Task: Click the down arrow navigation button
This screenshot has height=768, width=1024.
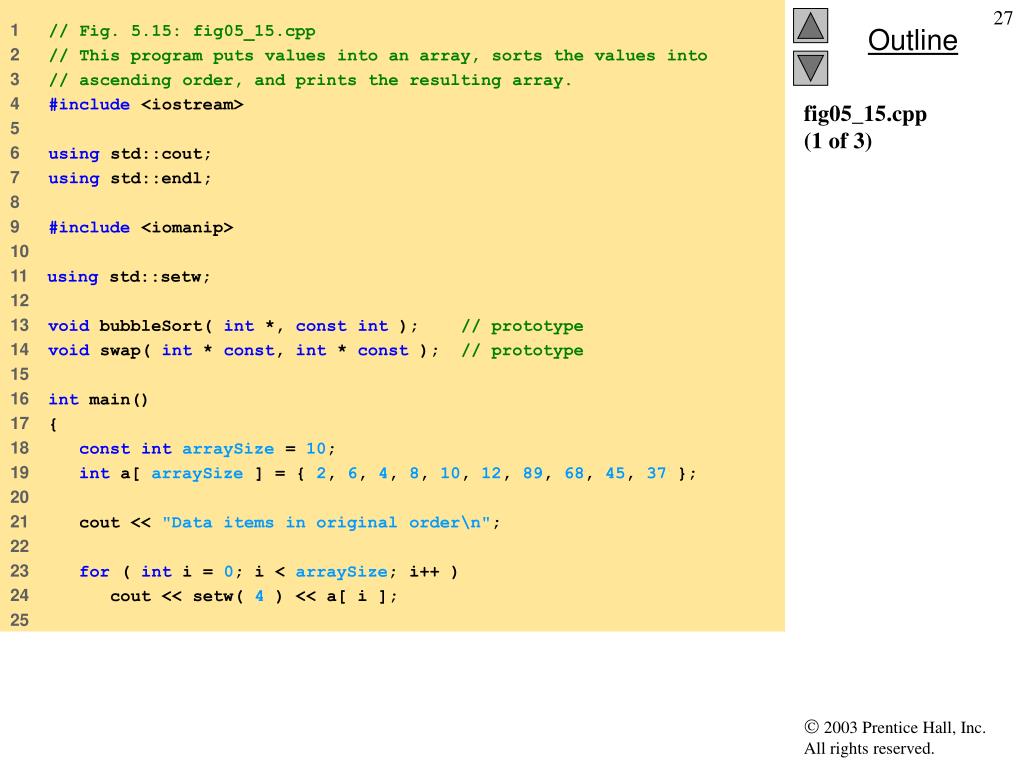Action: [x=810, y=69]
